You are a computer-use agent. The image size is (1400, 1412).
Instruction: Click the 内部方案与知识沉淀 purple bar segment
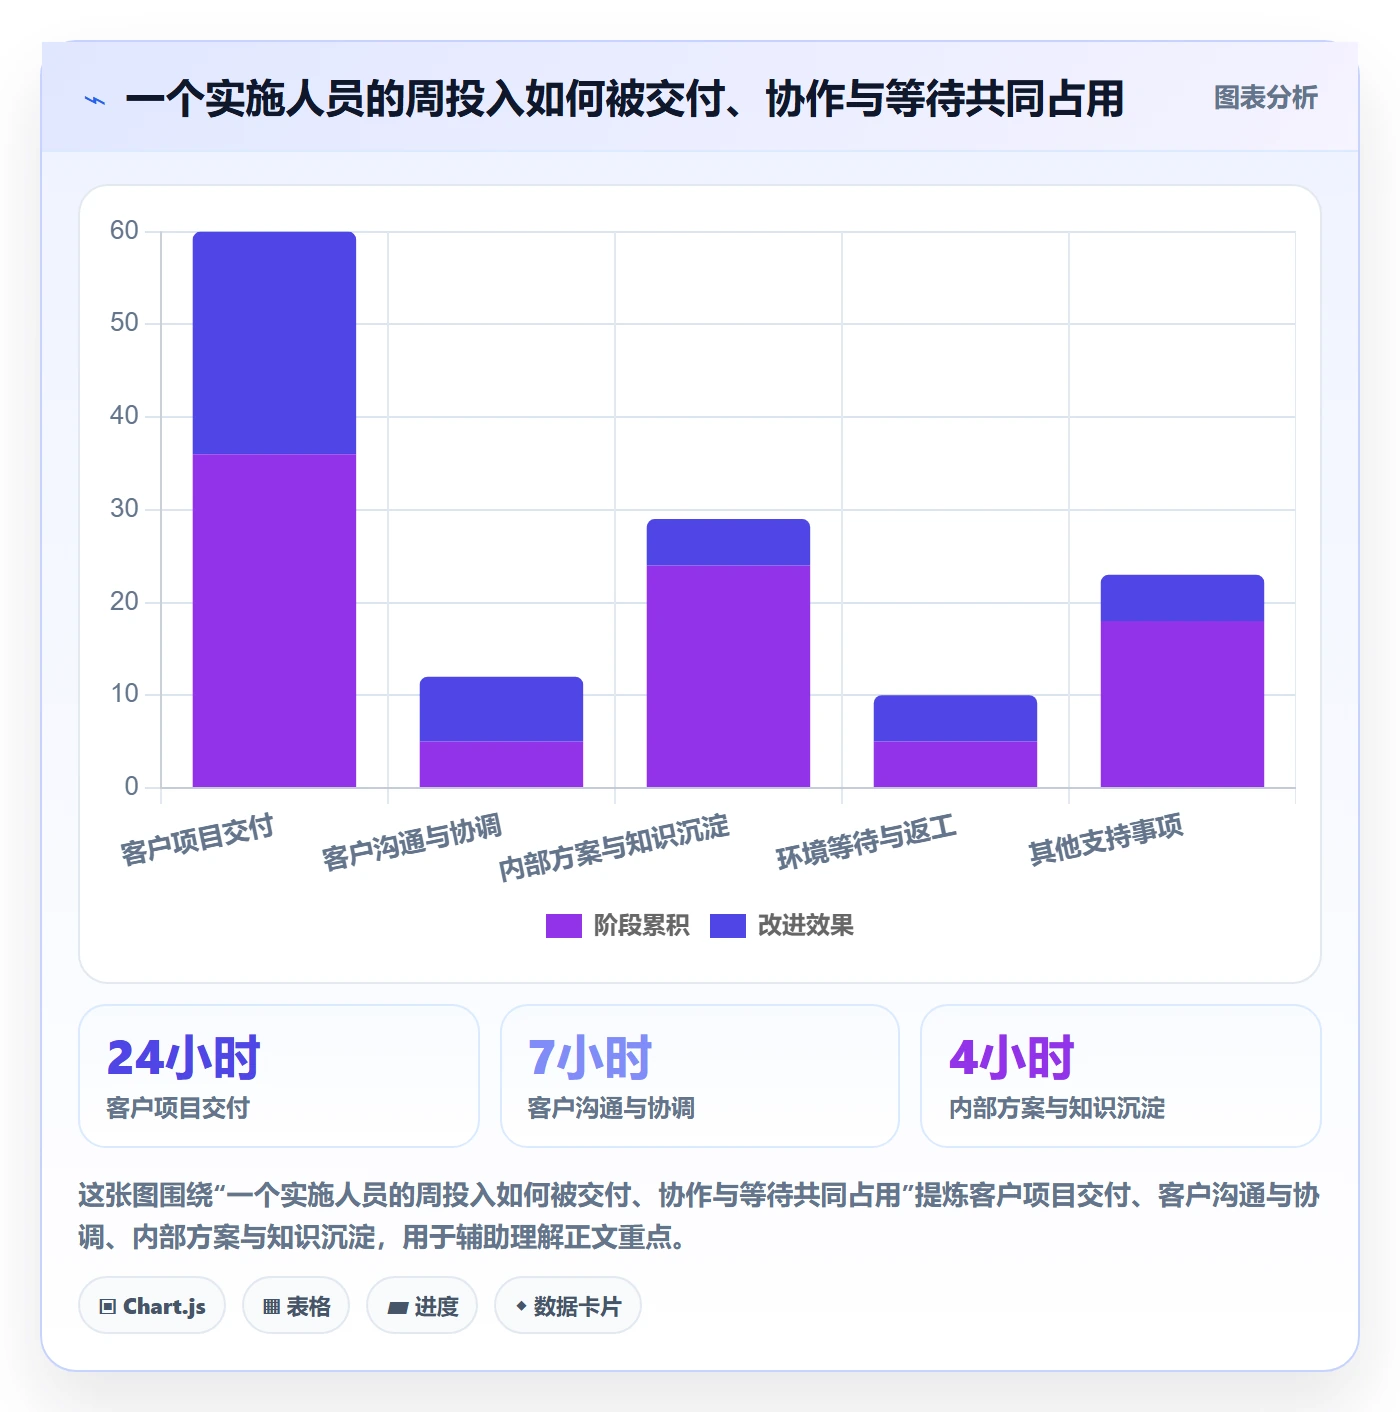[x=728, y=676]
